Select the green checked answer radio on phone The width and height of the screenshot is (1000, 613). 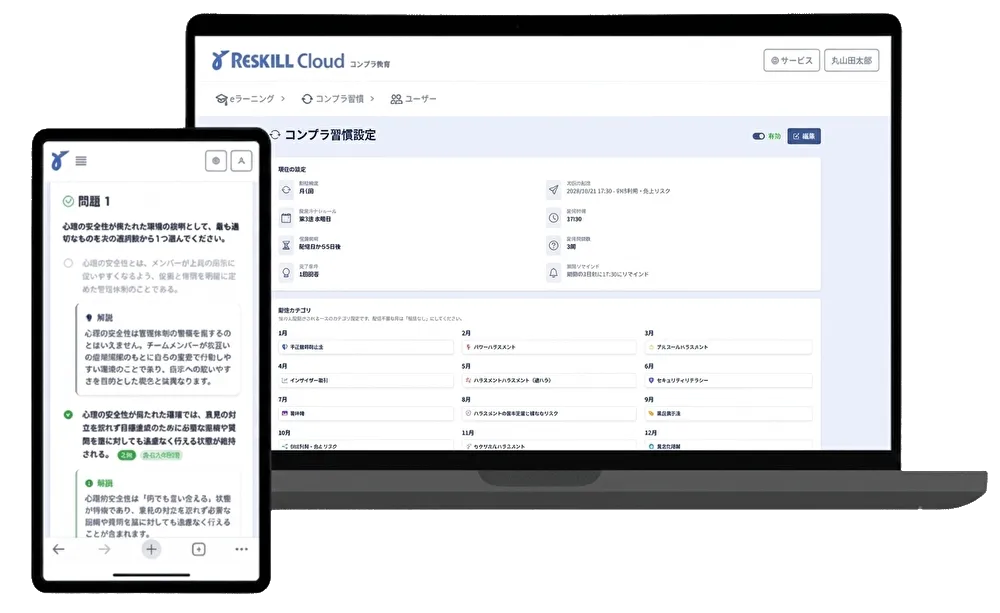[x=68, y=415]
